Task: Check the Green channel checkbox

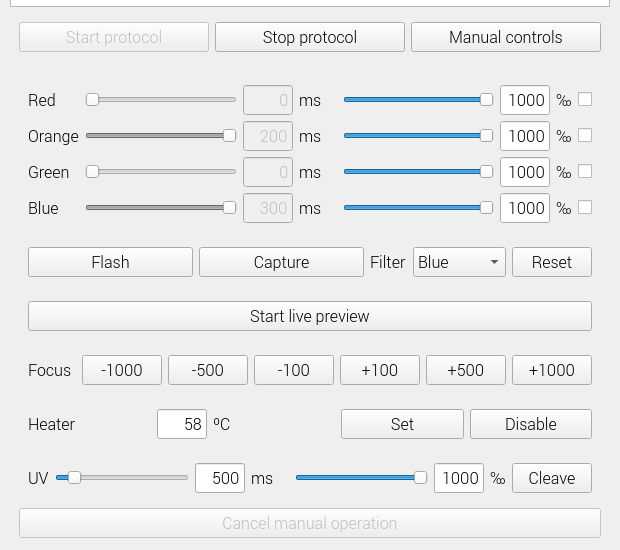Action: click(585, 171)
